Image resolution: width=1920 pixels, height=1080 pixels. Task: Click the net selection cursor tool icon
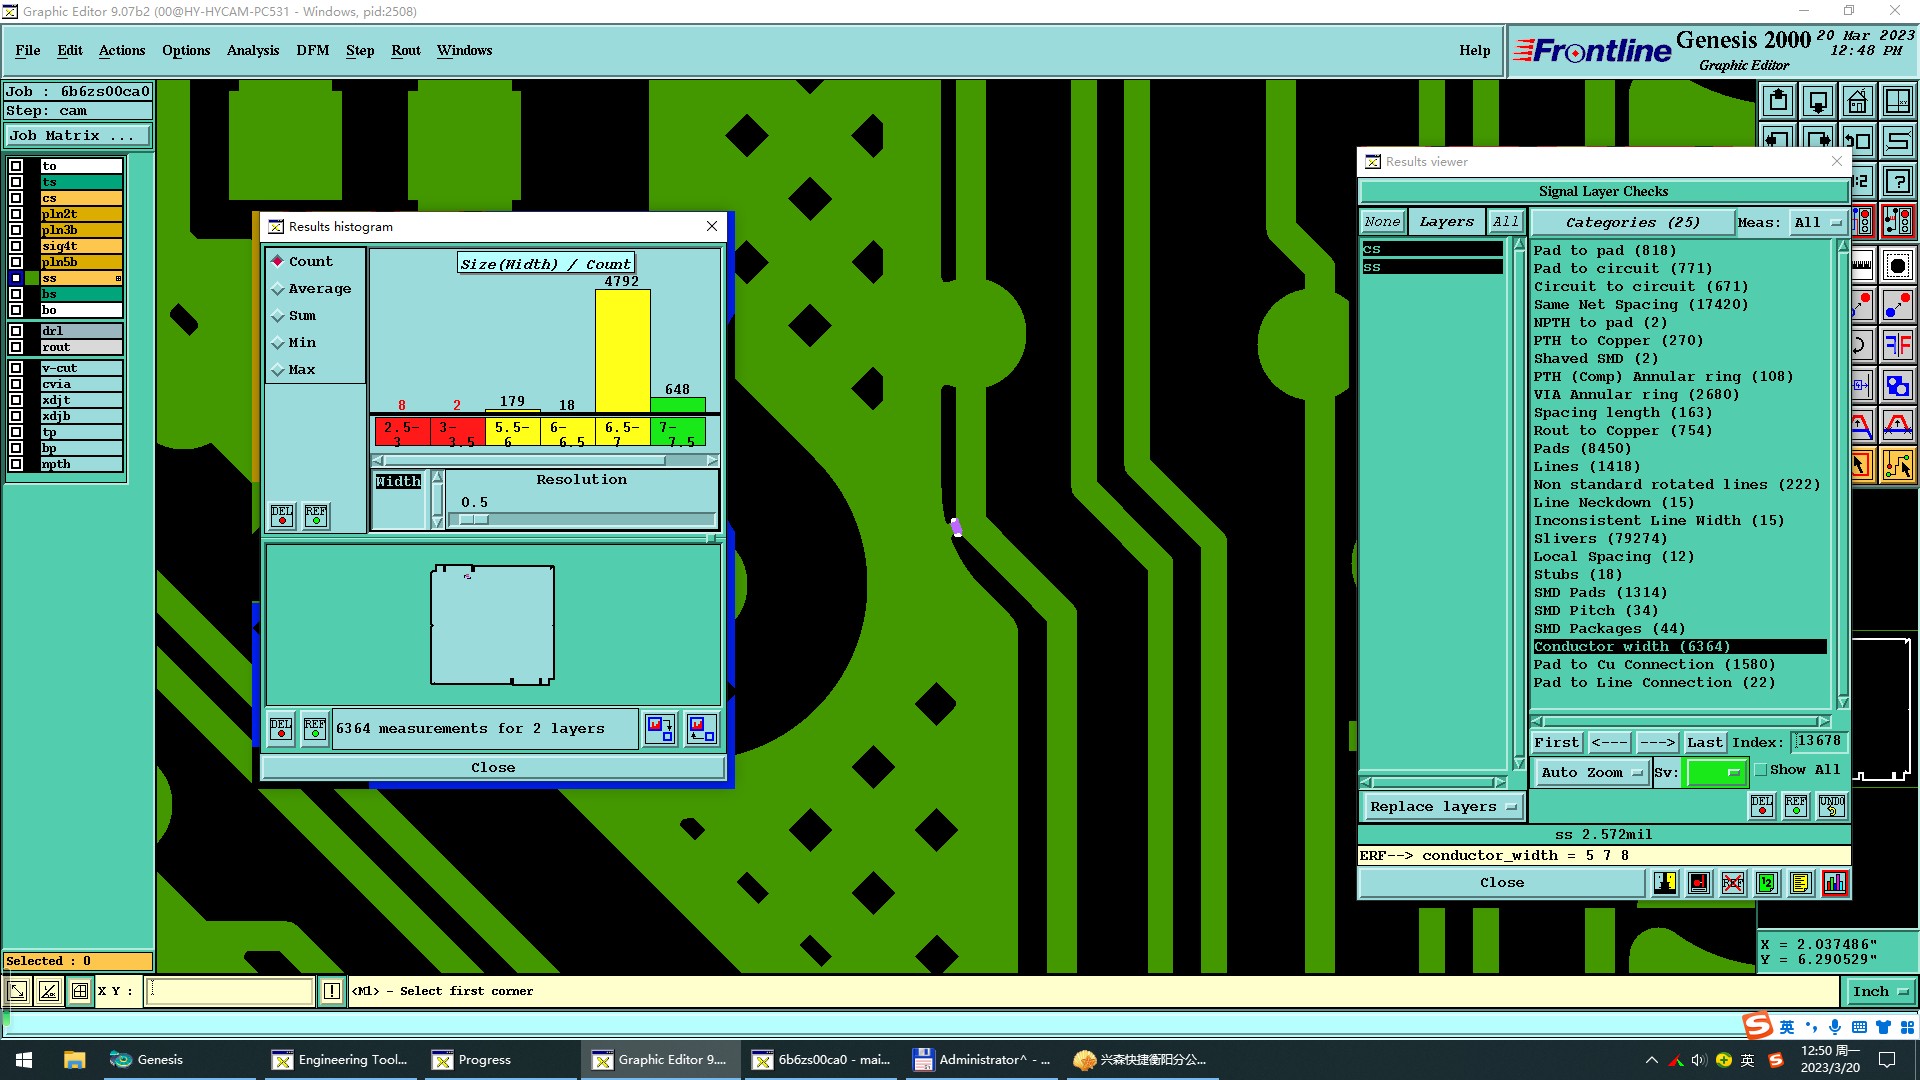[x=1897, y=466]
